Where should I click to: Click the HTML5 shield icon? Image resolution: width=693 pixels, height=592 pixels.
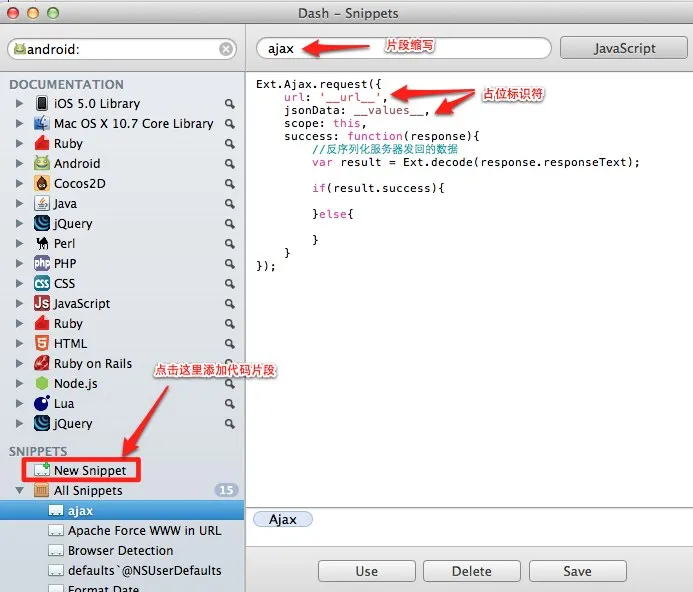coord(42,344)
